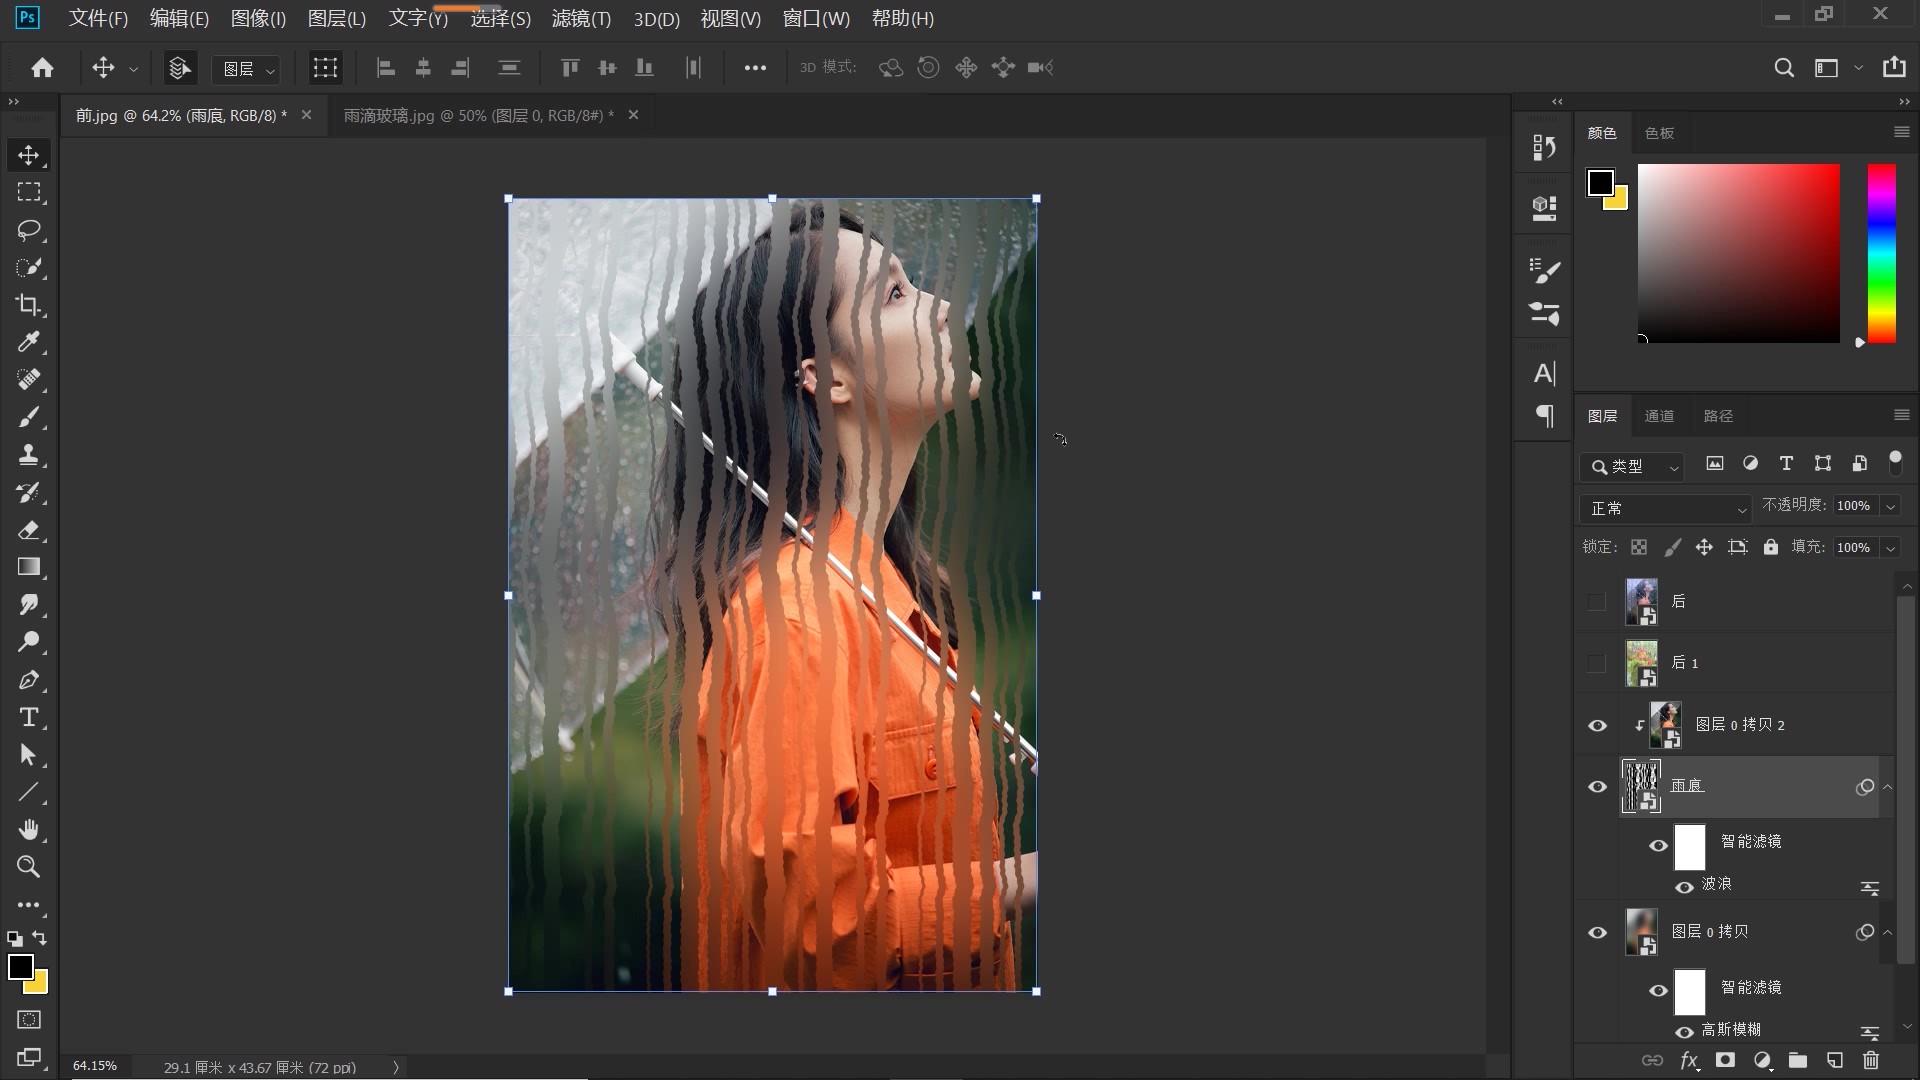Swap foreground and background colors
The width and height of the screenshot is (1920, 1080).
click(39, 938)
